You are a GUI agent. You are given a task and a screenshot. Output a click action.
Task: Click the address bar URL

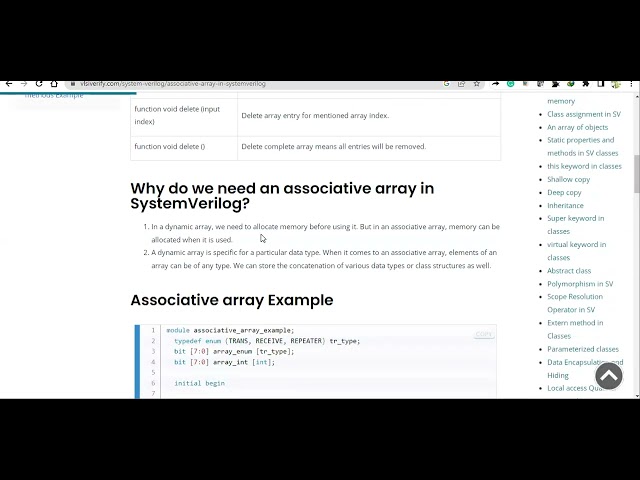click(x=173, y=84)
